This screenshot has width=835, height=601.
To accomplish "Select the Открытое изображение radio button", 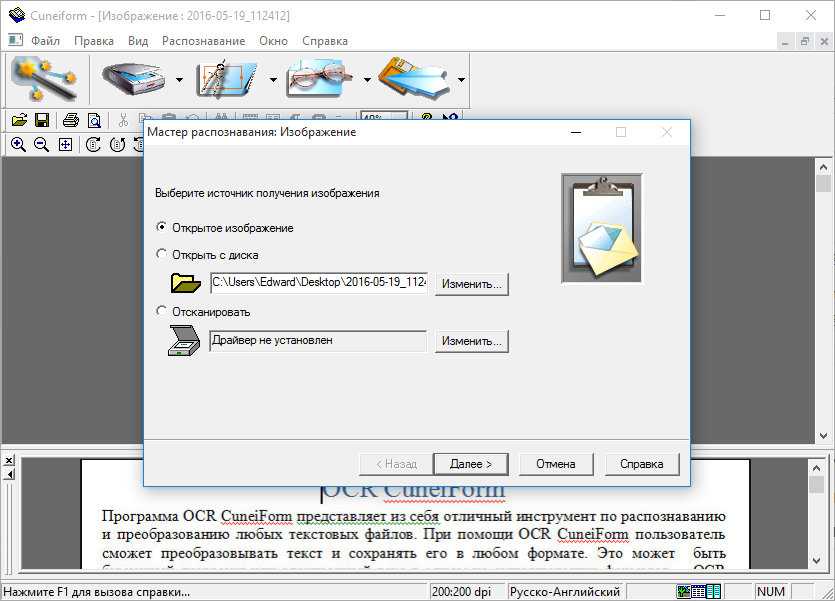I will tap(161, 227).
